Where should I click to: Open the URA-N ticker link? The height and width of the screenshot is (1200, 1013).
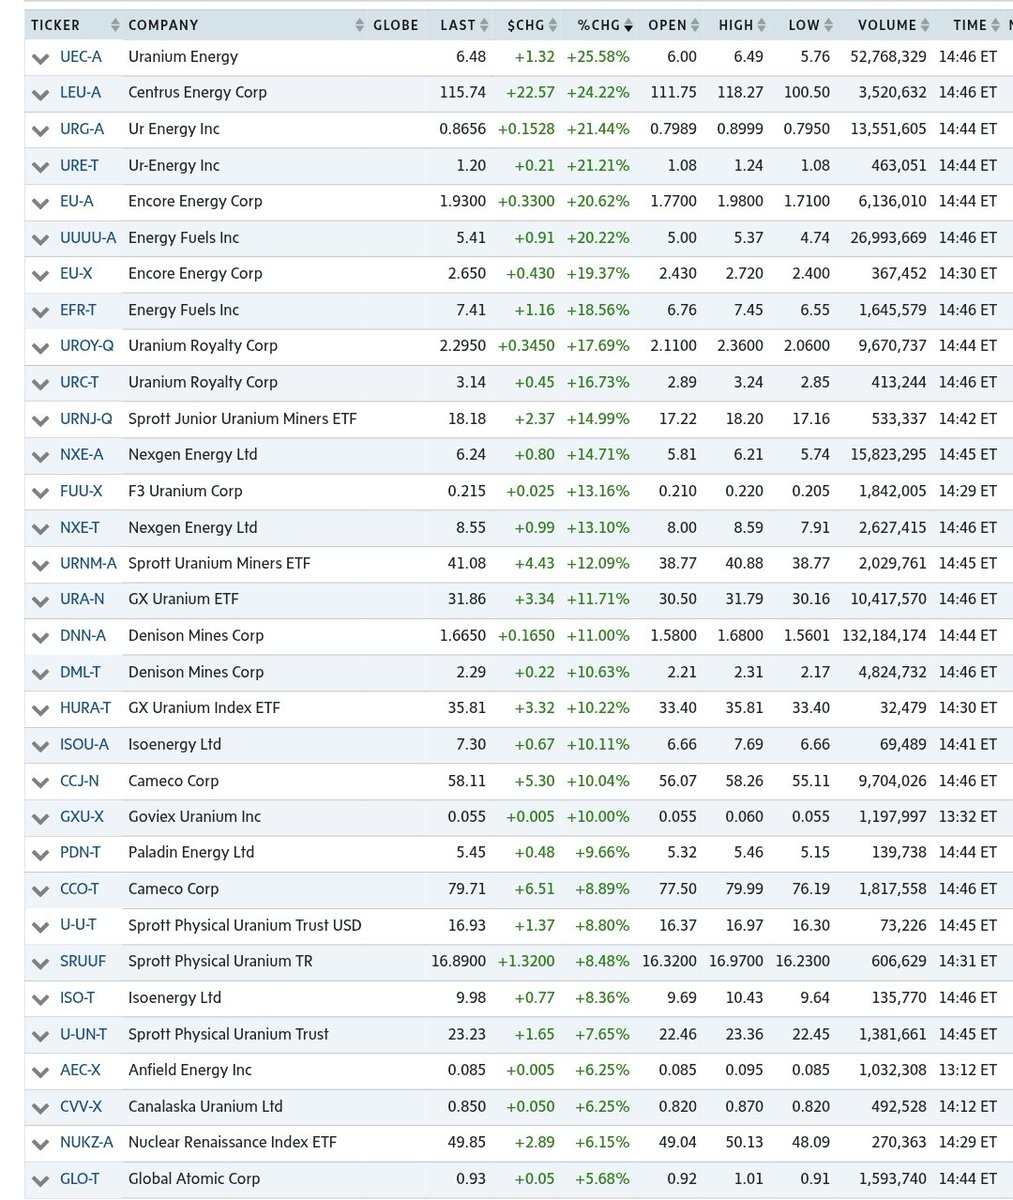click(81, 599)
